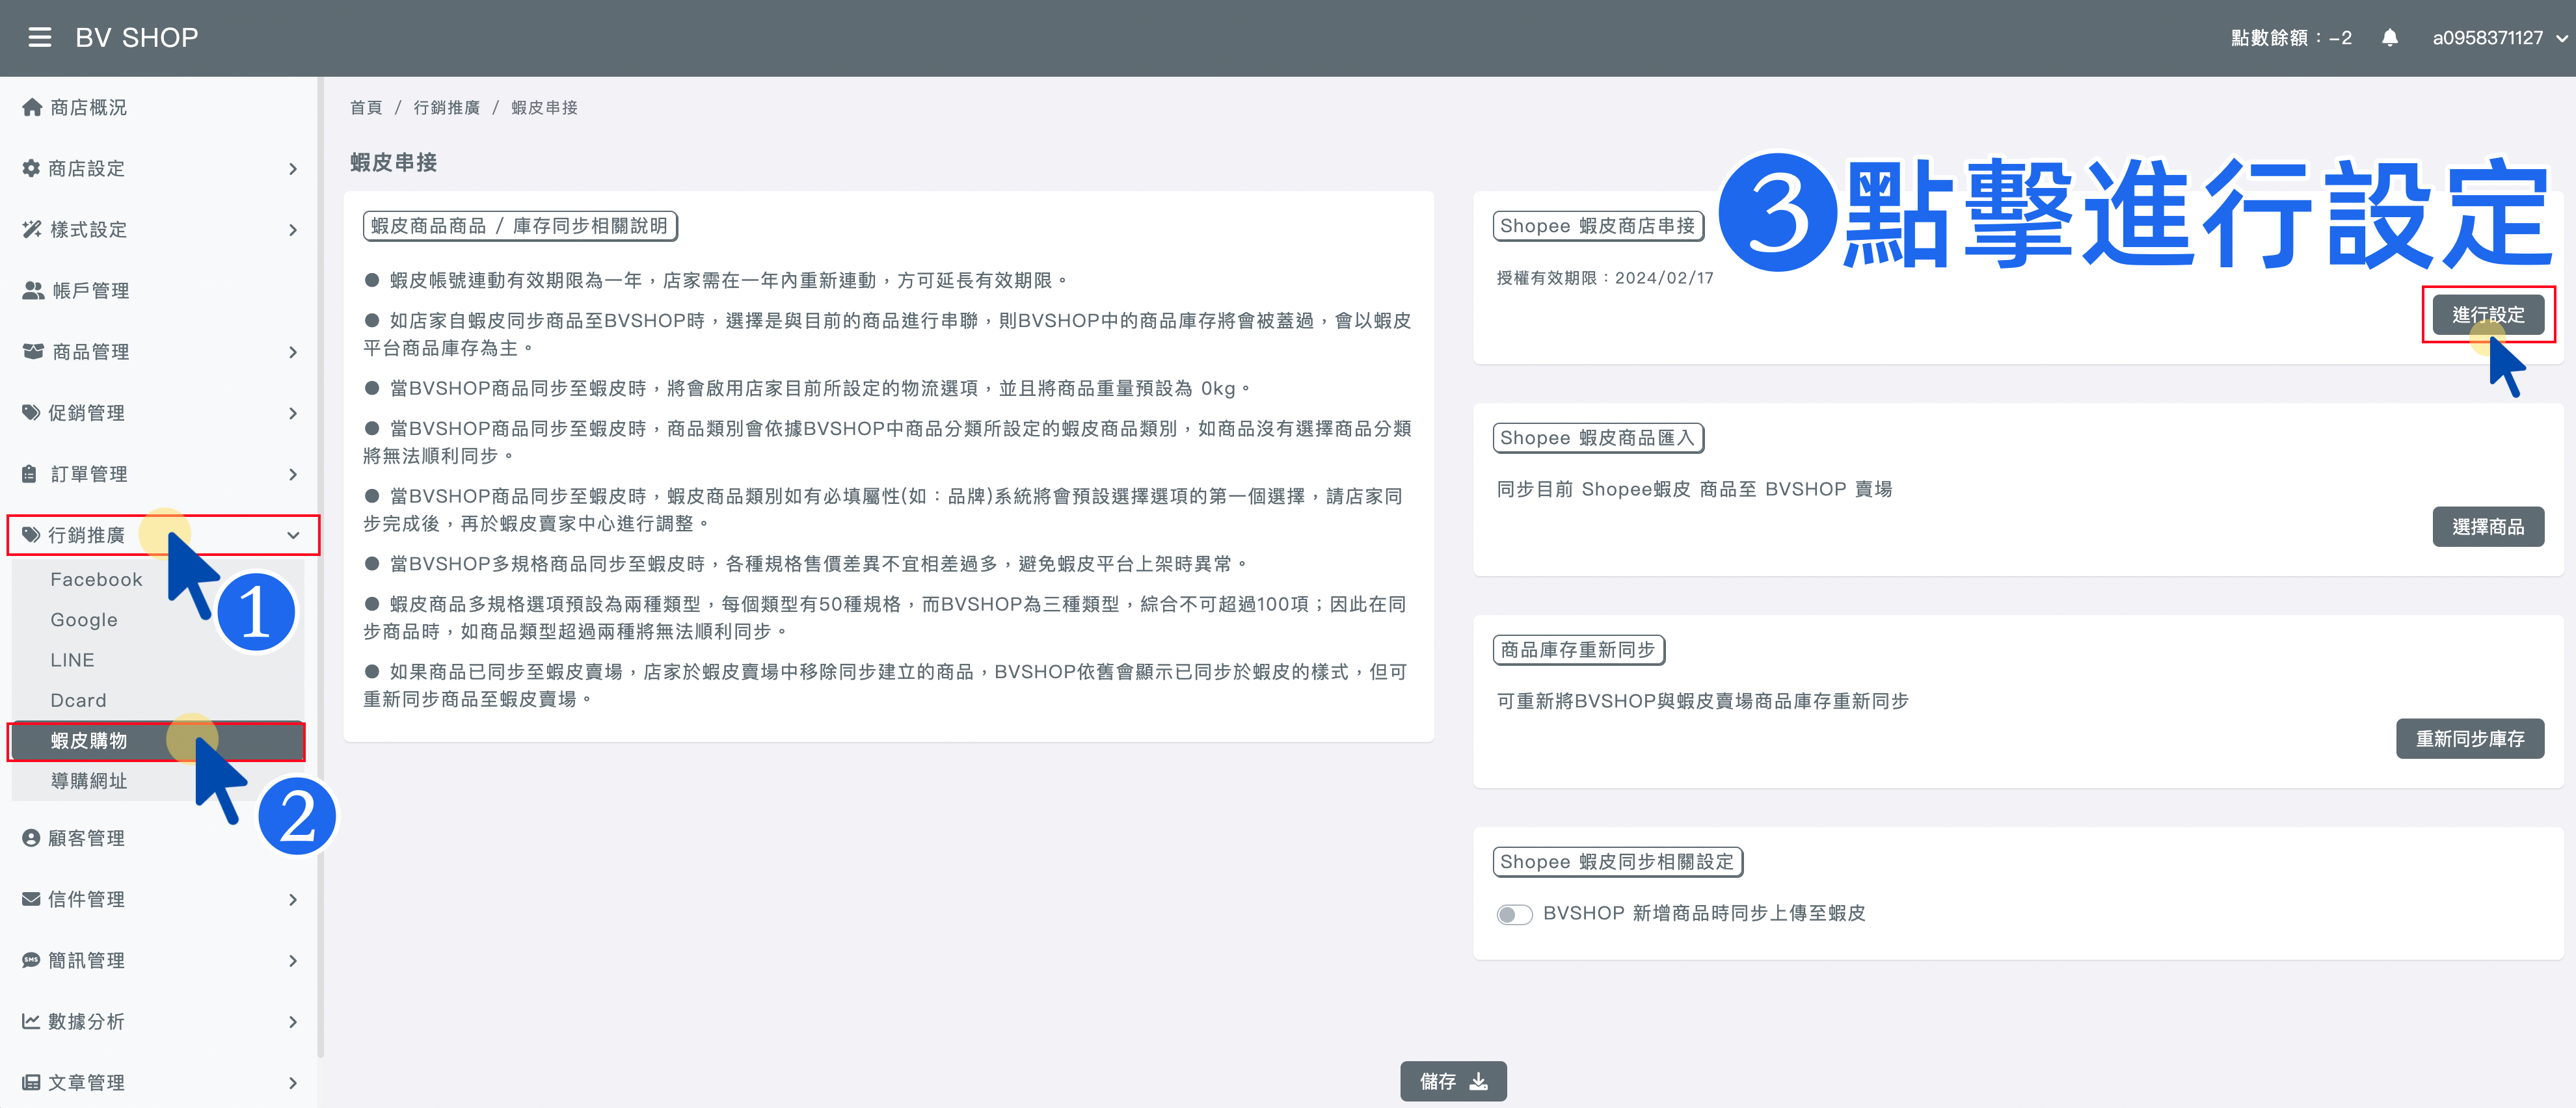The image size is (2576, 1108).
Task: Expand 商店設定 chevron
Action: click(293, 169)
